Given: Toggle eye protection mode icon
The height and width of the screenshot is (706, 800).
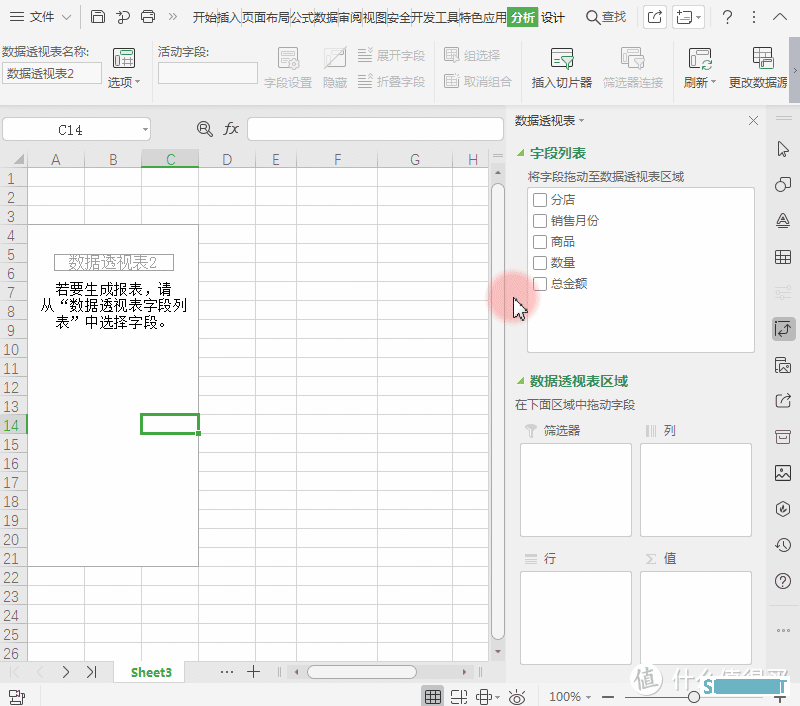Looking at the screenshot, I should click(517, 697).
